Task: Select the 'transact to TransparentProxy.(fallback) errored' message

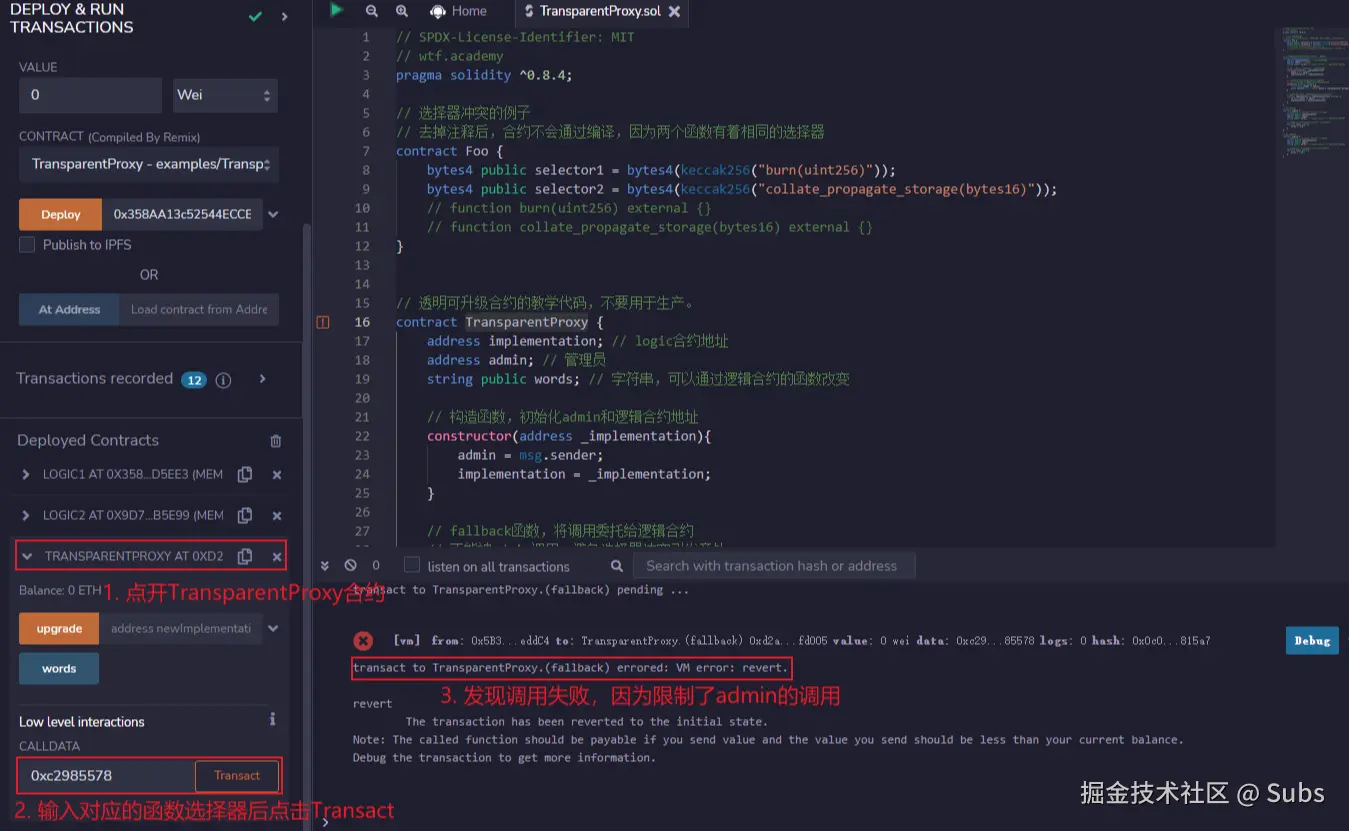Action: pos(570,668)
